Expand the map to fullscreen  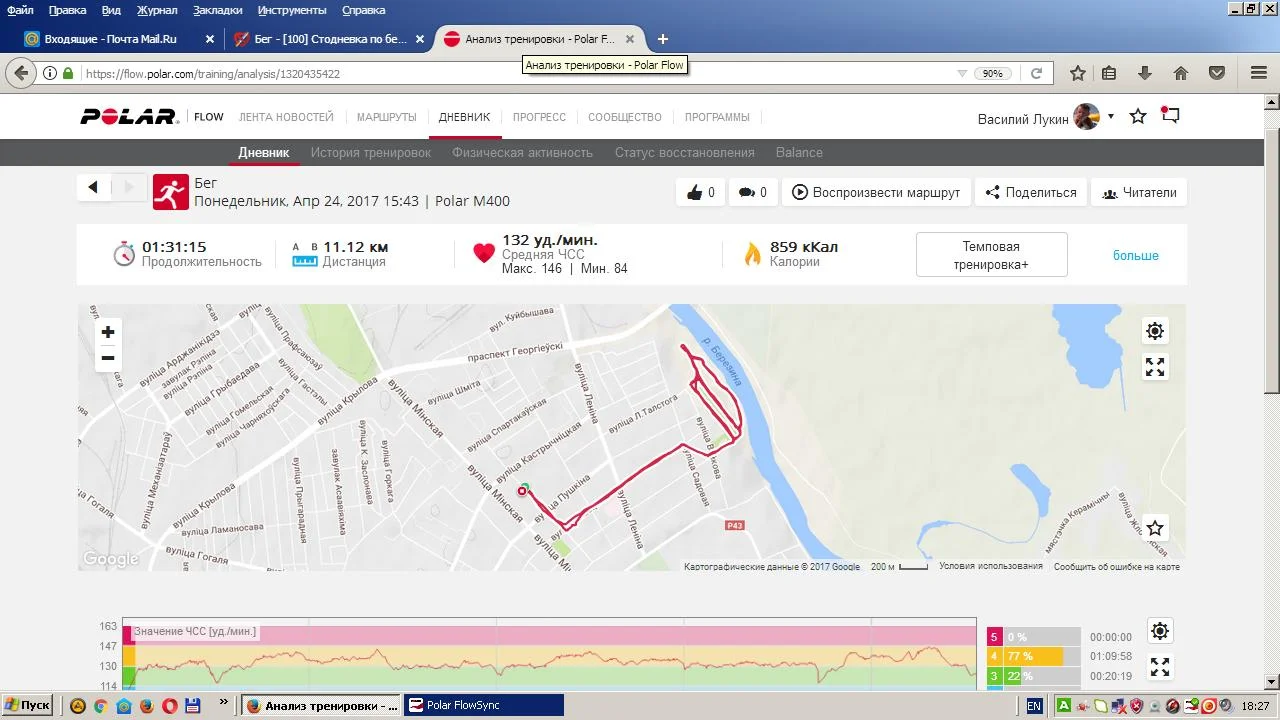point(1155,367)
